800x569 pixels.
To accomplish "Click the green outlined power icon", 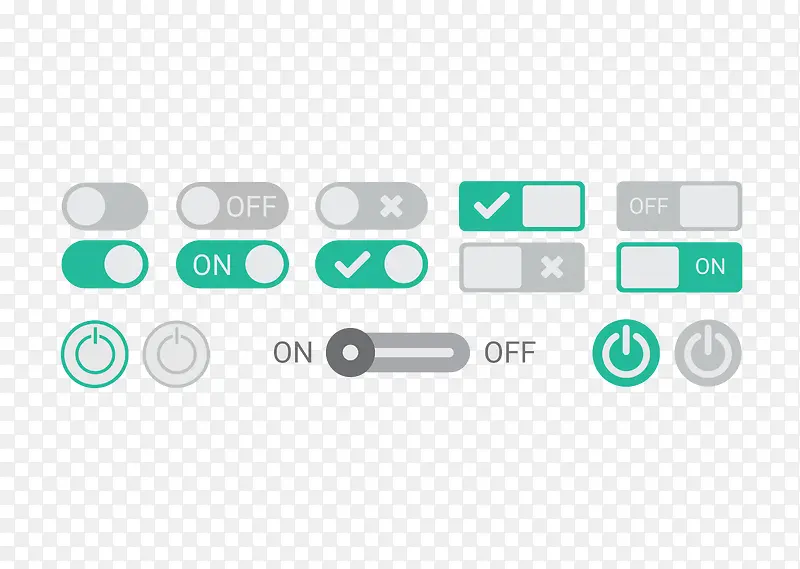I will pos(95,354).
